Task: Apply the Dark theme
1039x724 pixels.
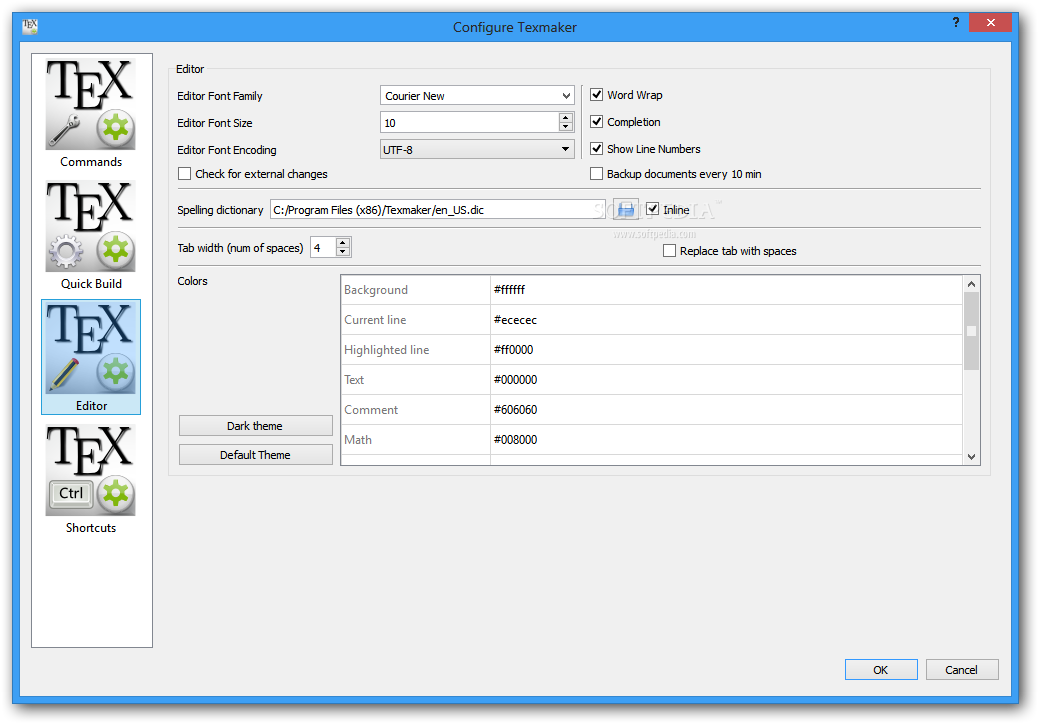Action: coord(255,426)
